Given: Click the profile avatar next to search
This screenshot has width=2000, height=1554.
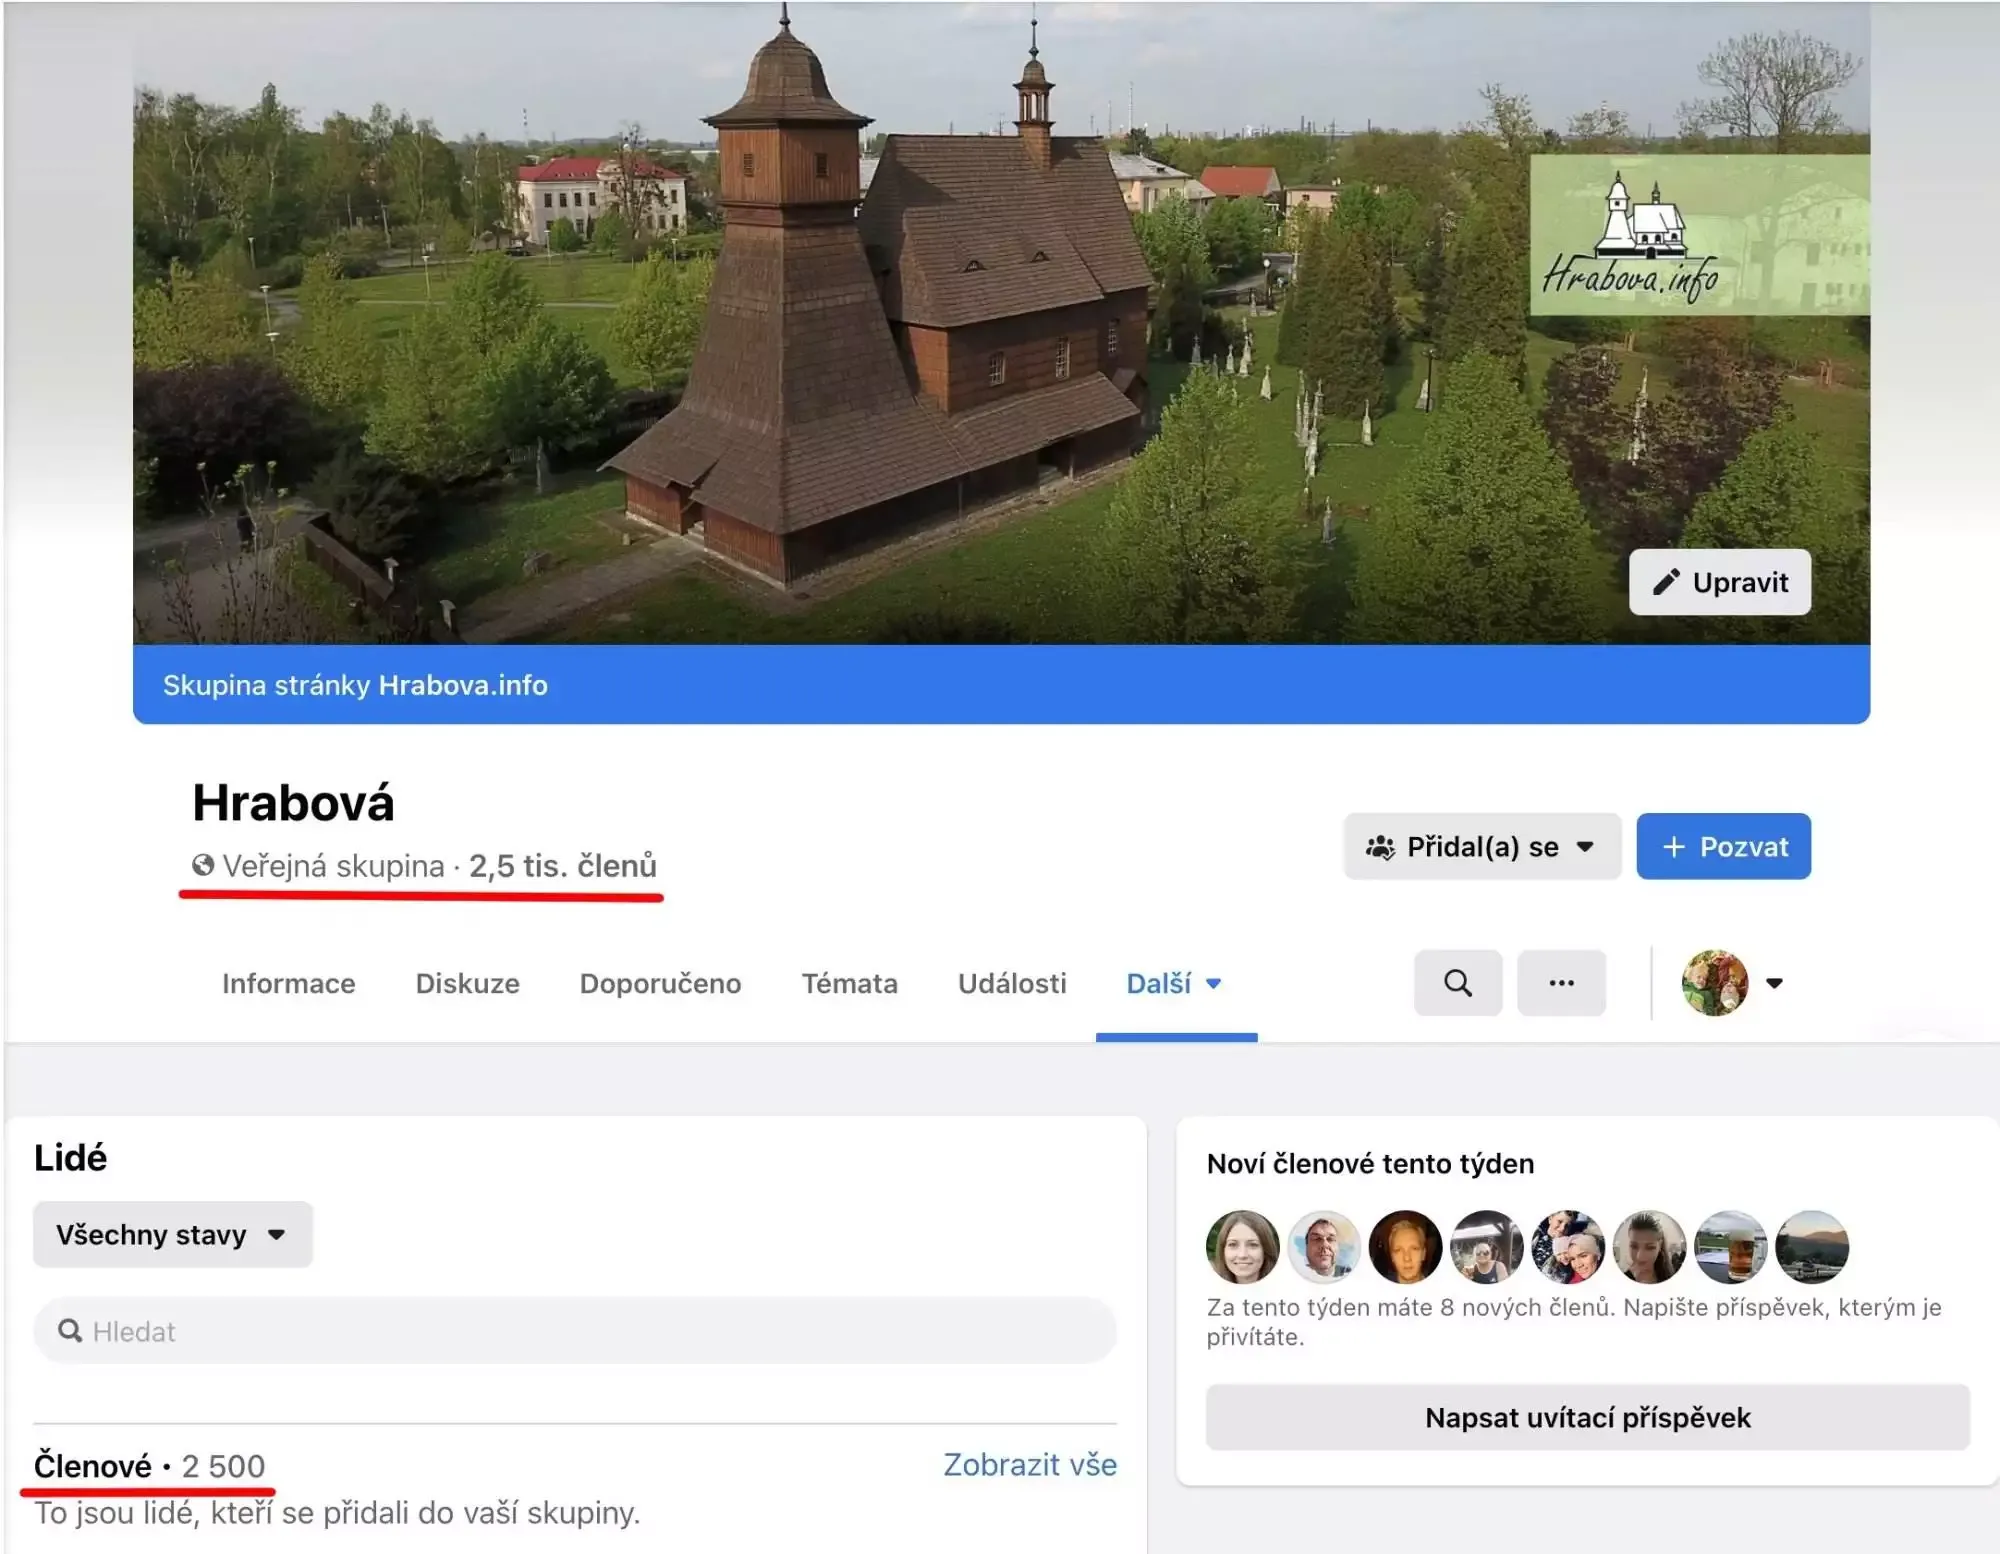Looking at the screenshot, I should coord(1714,983).
